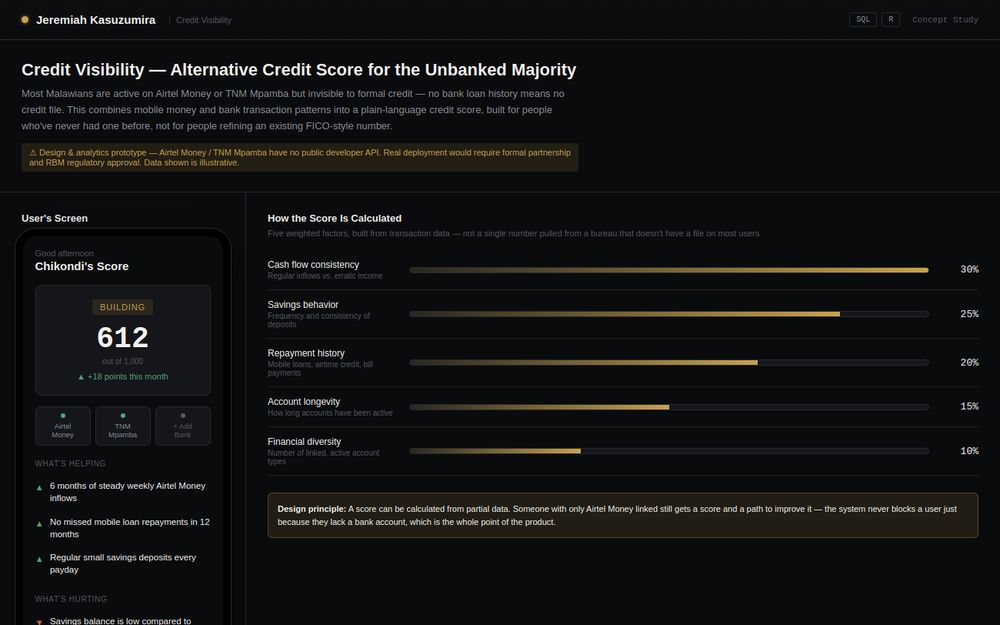The image size is (1000, 625).
Task: Click the green dot on Airtel Money chip
Action: pos(62,416)
